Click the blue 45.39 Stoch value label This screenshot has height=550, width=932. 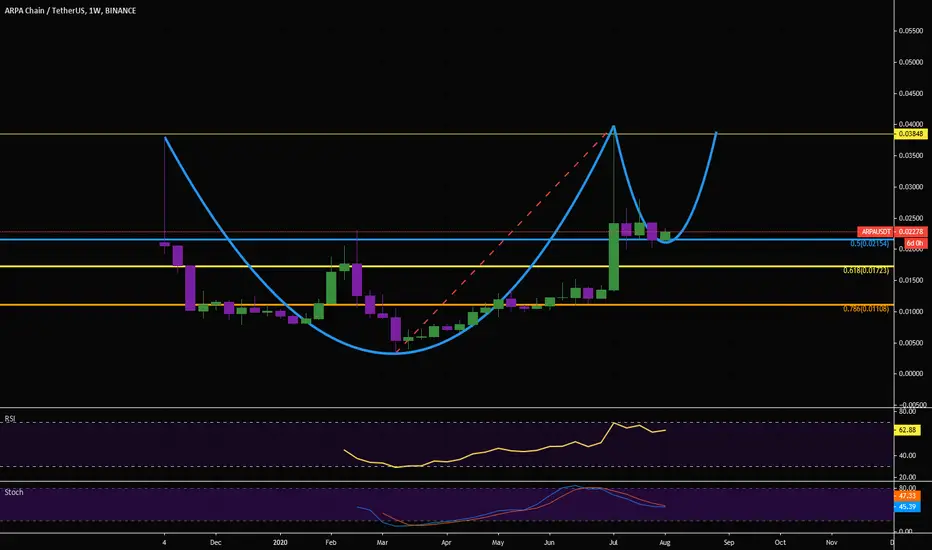coord(908,507)
